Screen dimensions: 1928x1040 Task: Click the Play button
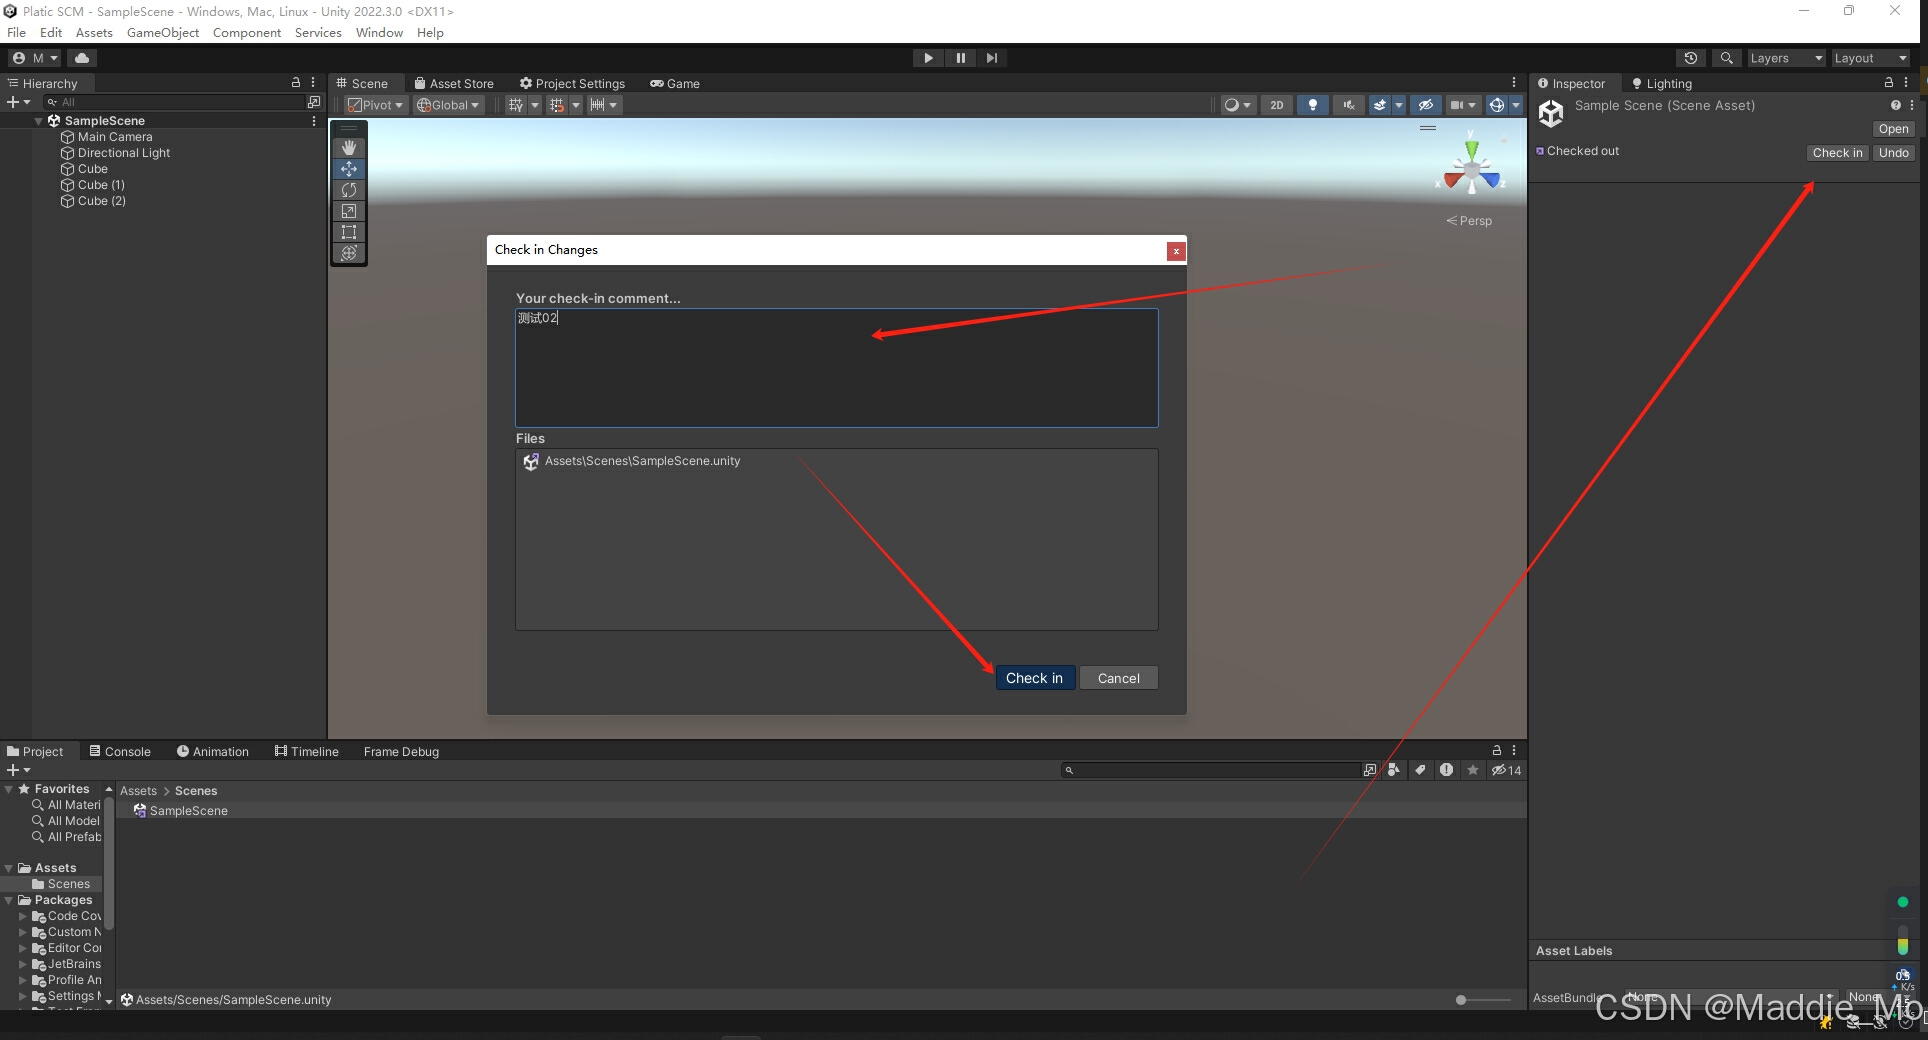coord(928,58)
